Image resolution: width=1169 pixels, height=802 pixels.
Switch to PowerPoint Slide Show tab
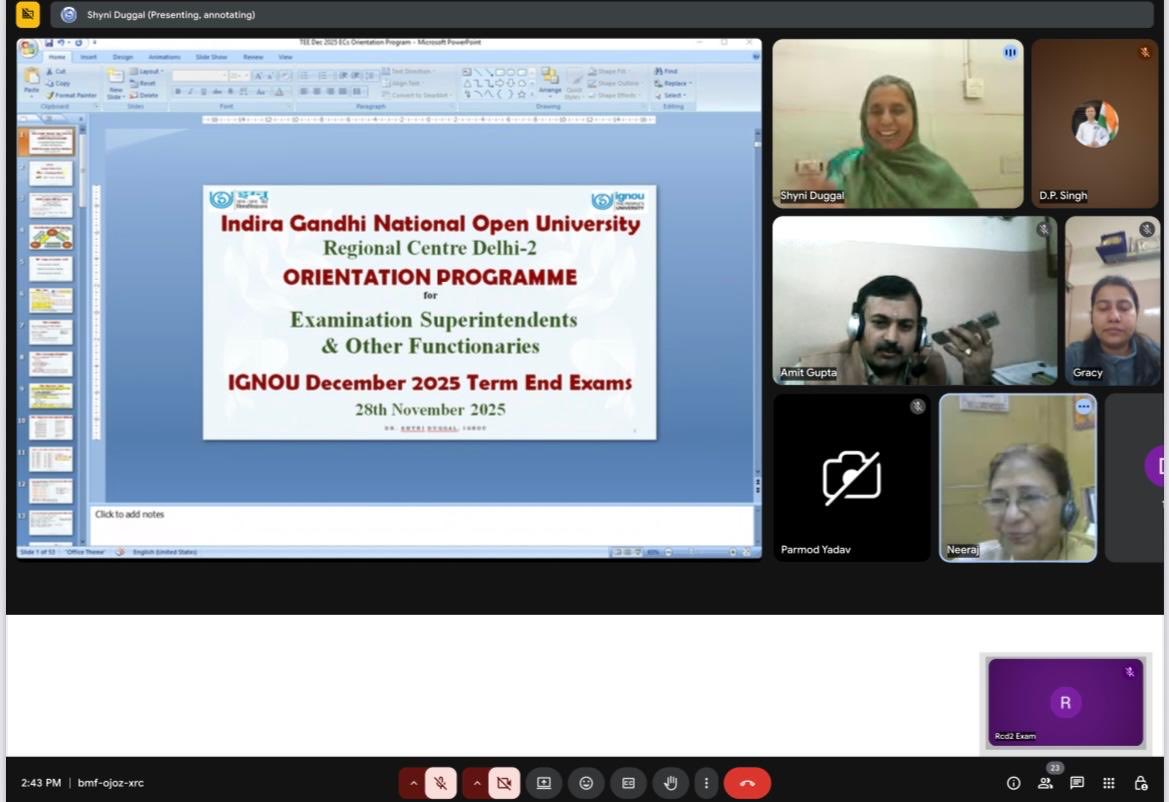pos(212,57)
